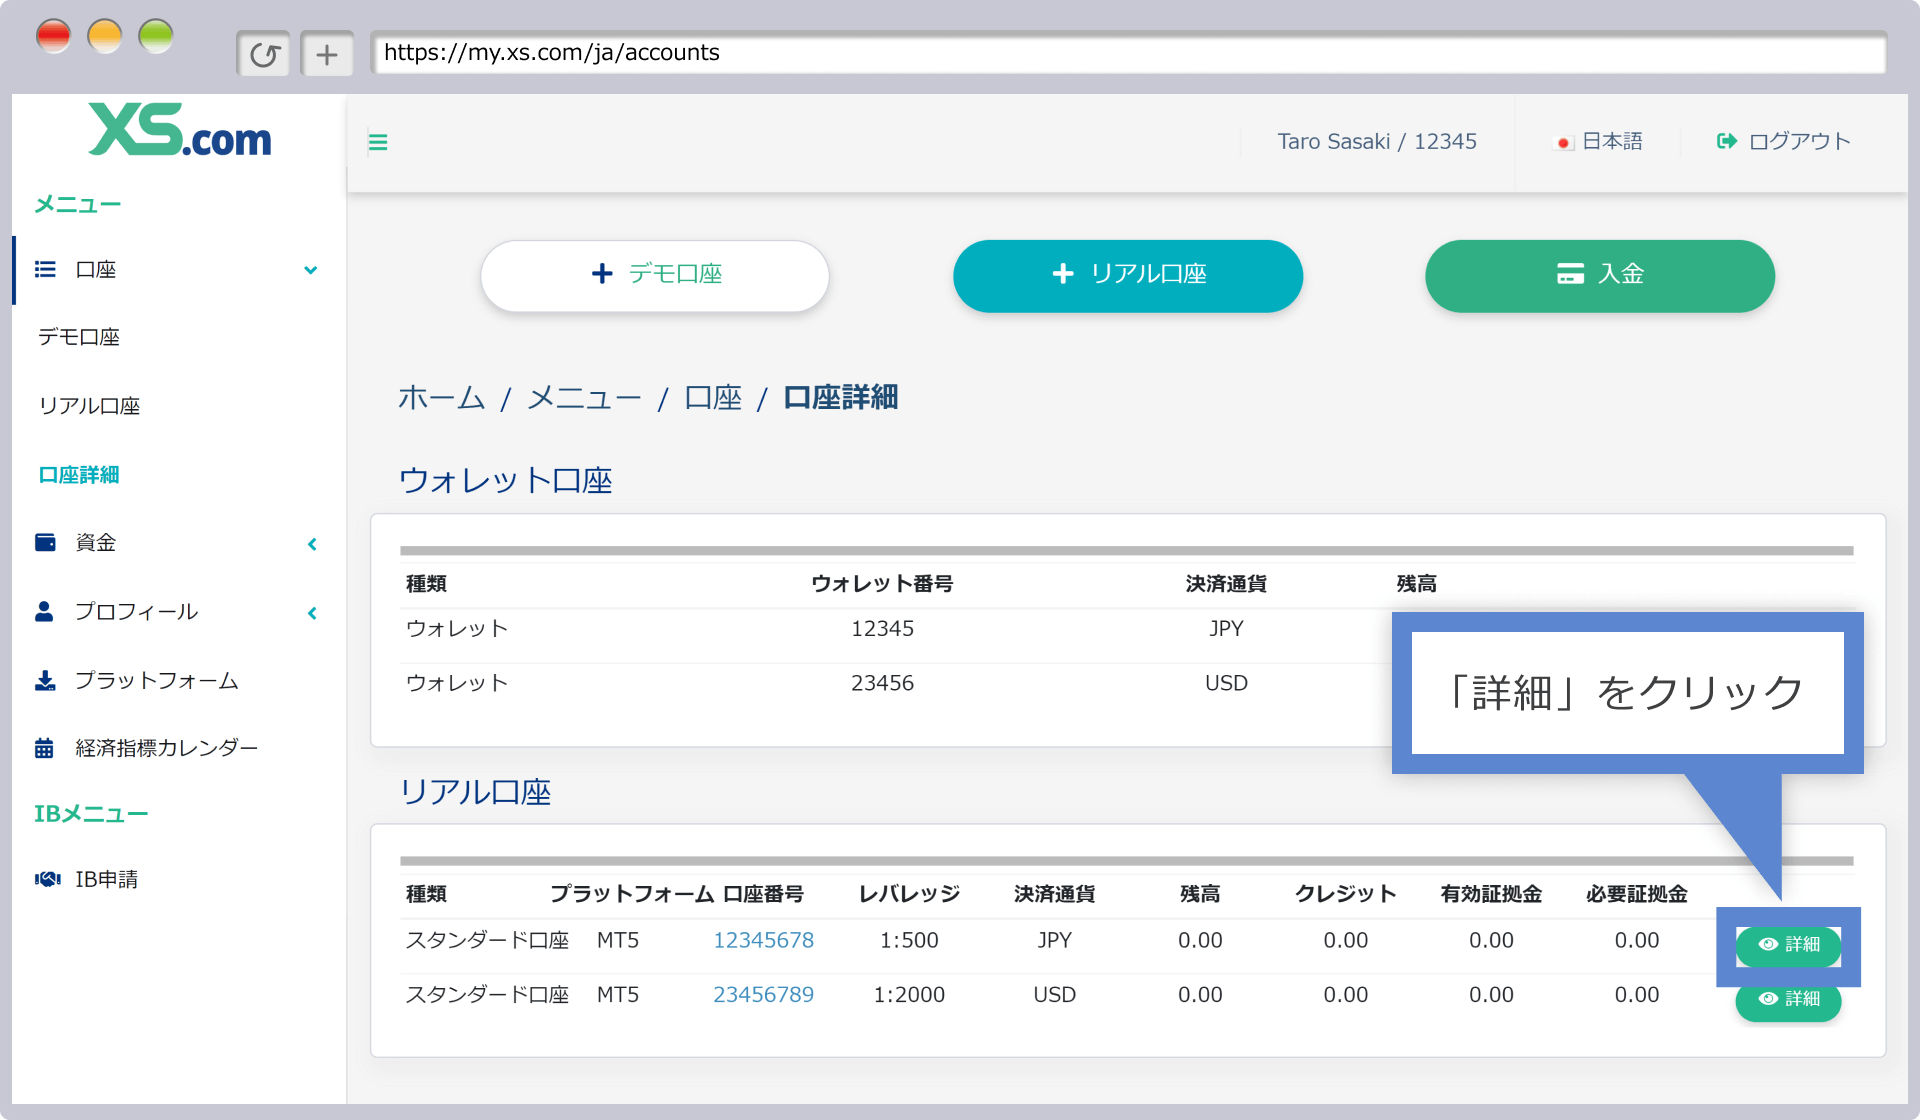Open the プロフィール sidebar menu
Viewport: 1920px width, 1120px height.
[x=136, y=611]
